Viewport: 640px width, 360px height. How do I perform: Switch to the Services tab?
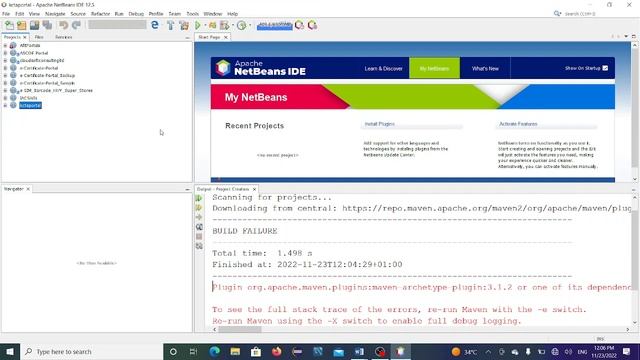coord(63,37)
